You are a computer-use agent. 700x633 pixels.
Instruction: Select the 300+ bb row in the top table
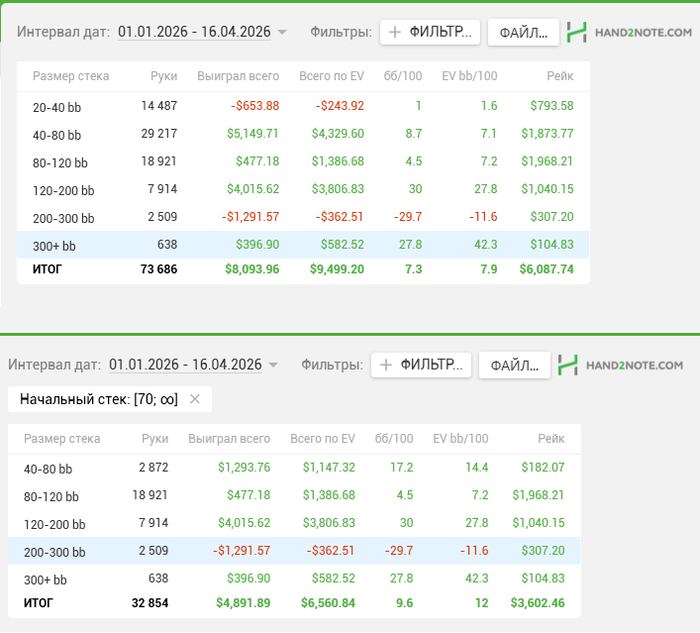[x=303, y=245]
